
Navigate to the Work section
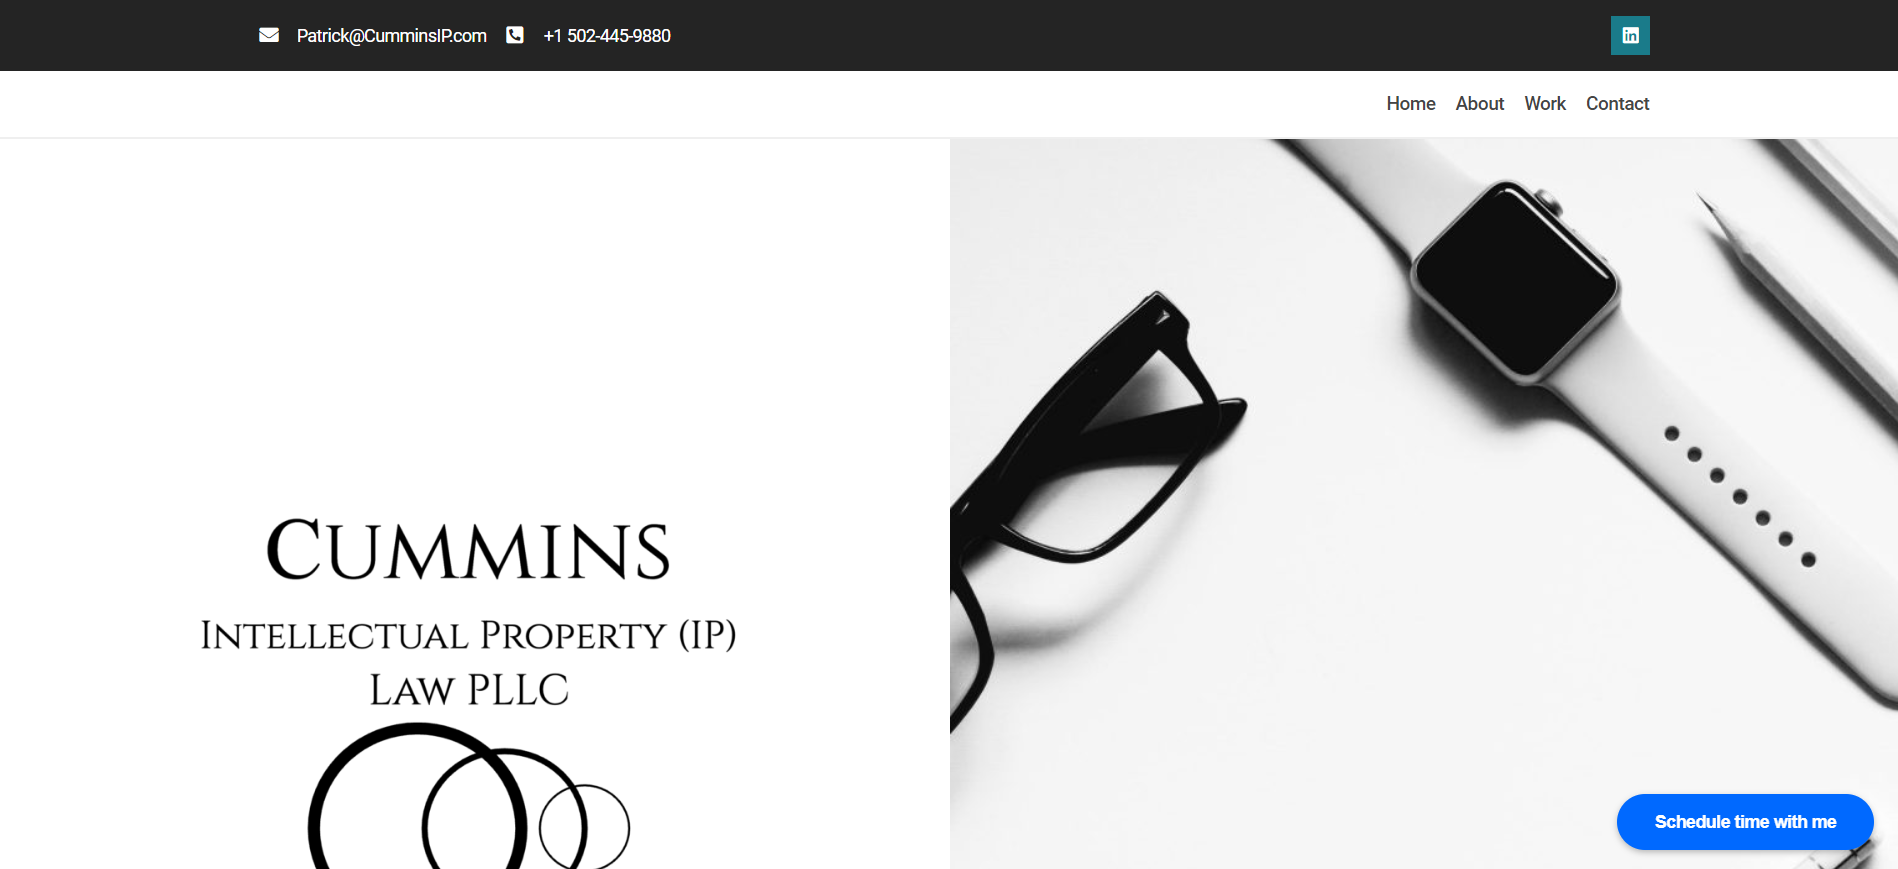pyautogui.click(x=1544, y=104)
